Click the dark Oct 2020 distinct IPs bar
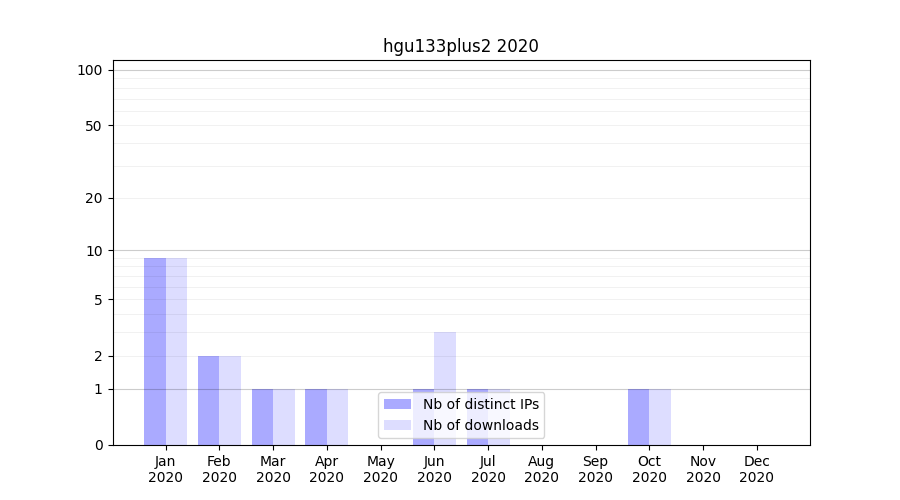This screenshot has height=500, width=900. pos(638,416)
